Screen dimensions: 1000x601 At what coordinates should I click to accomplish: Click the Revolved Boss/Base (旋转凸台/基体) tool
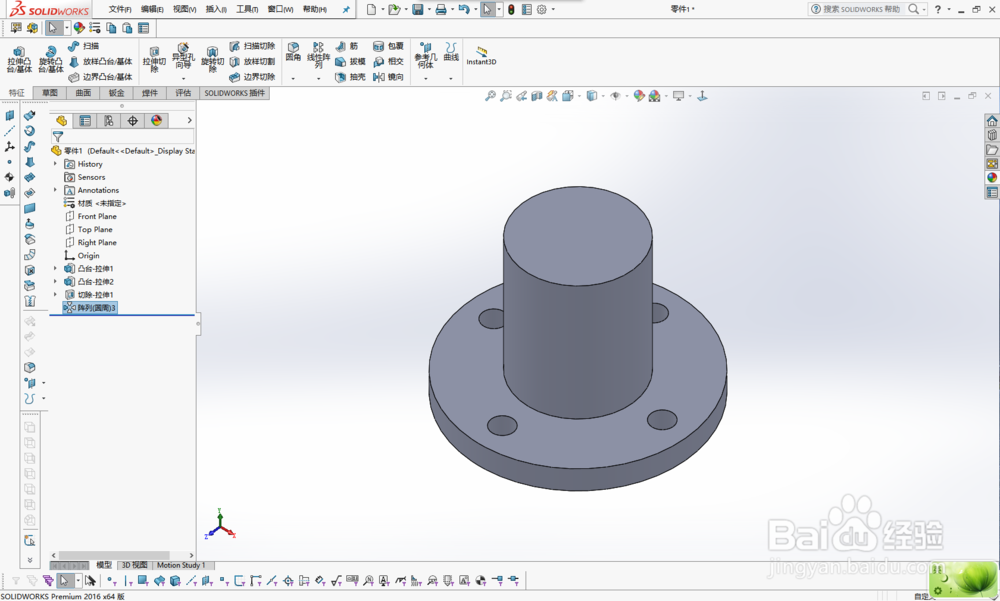[50, 60]
